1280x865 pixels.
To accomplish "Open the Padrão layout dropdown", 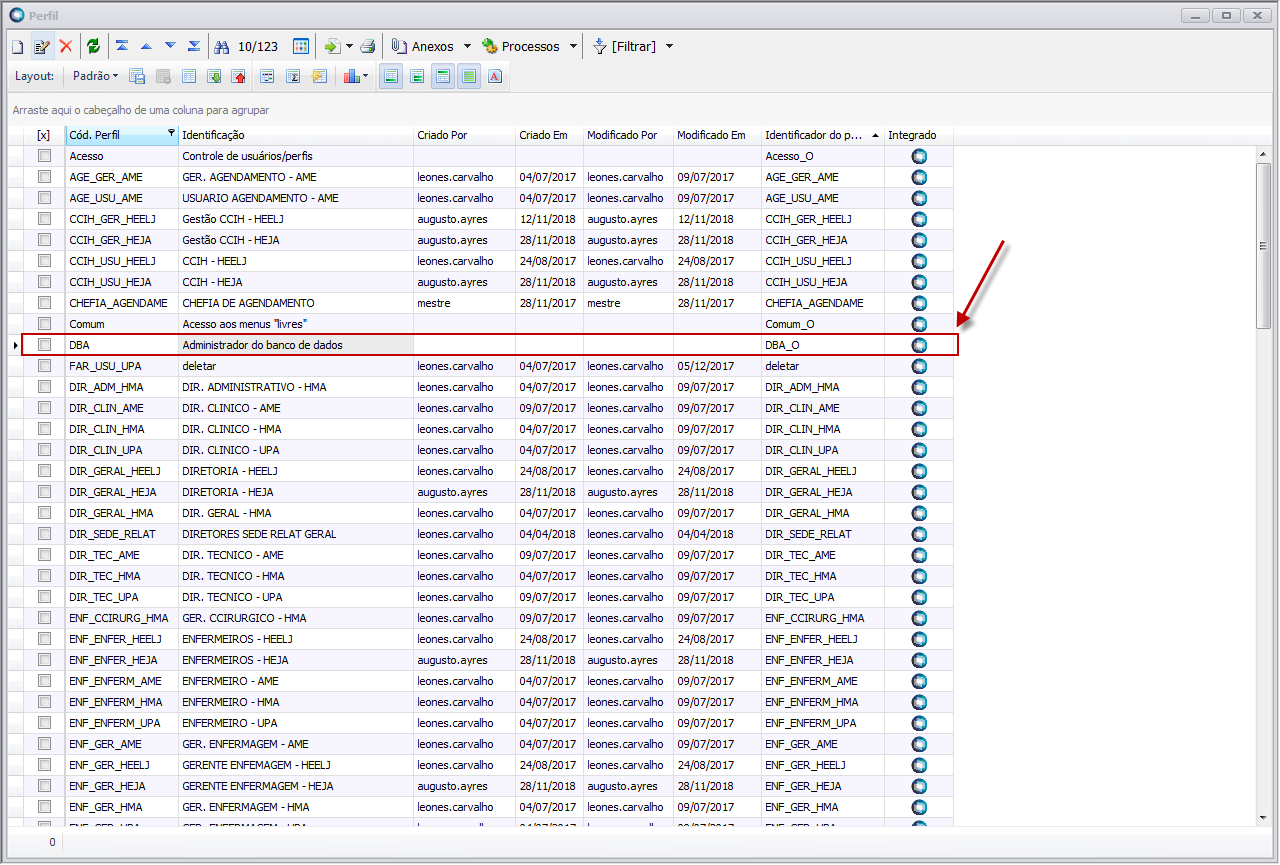I will click(x=95, y=76).
